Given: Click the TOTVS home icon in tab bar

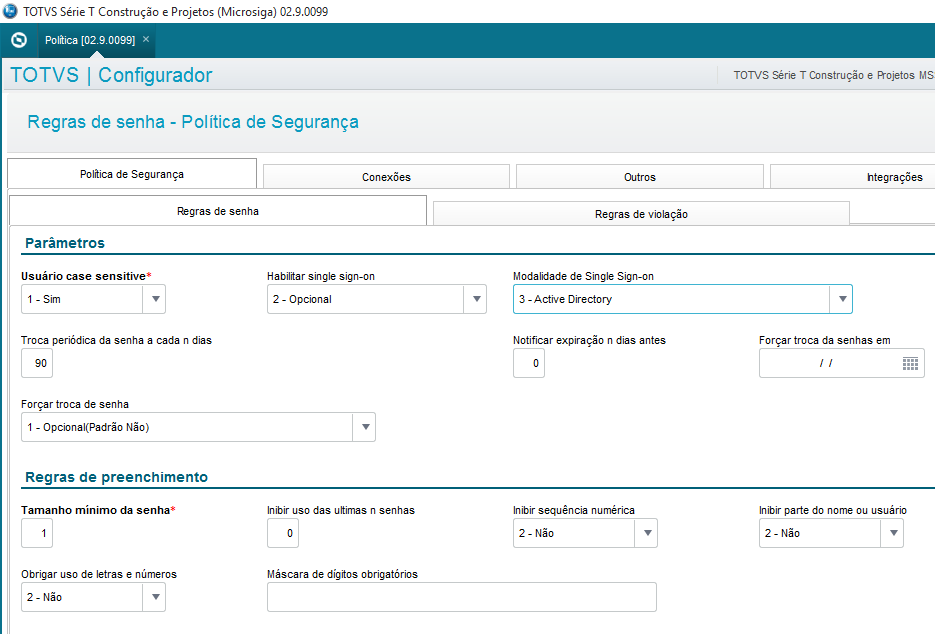Looking at the screenshot, I should [x=19, y=40].
